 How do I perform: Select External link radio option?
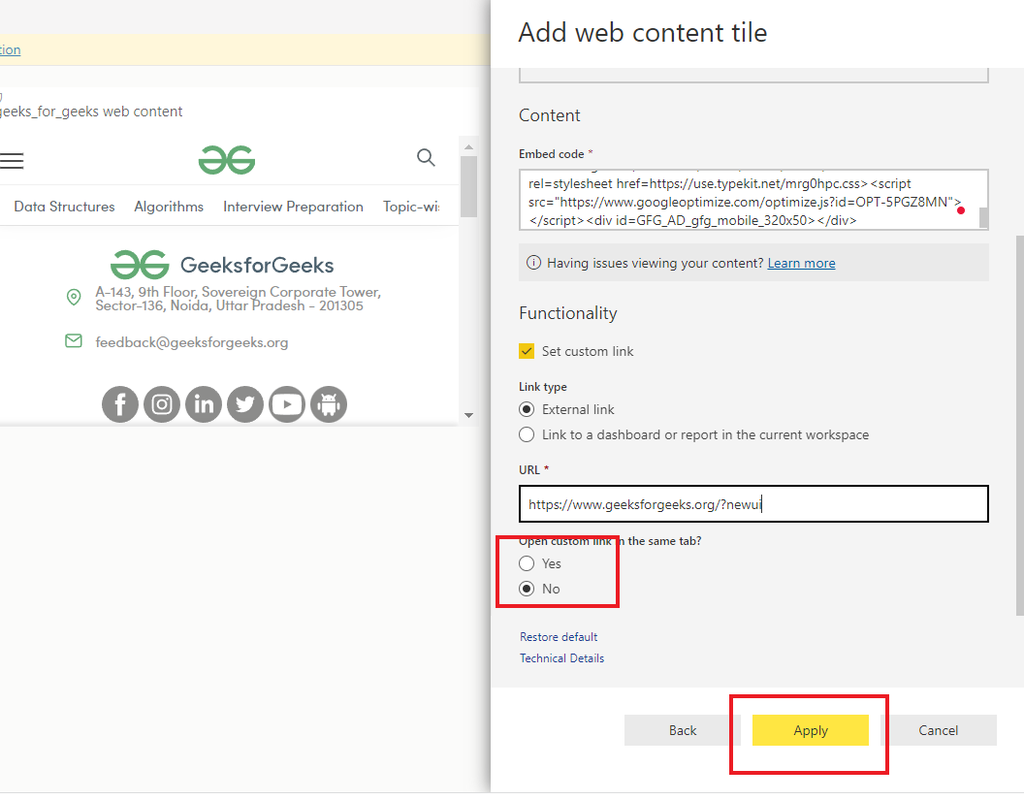[526, 409]
